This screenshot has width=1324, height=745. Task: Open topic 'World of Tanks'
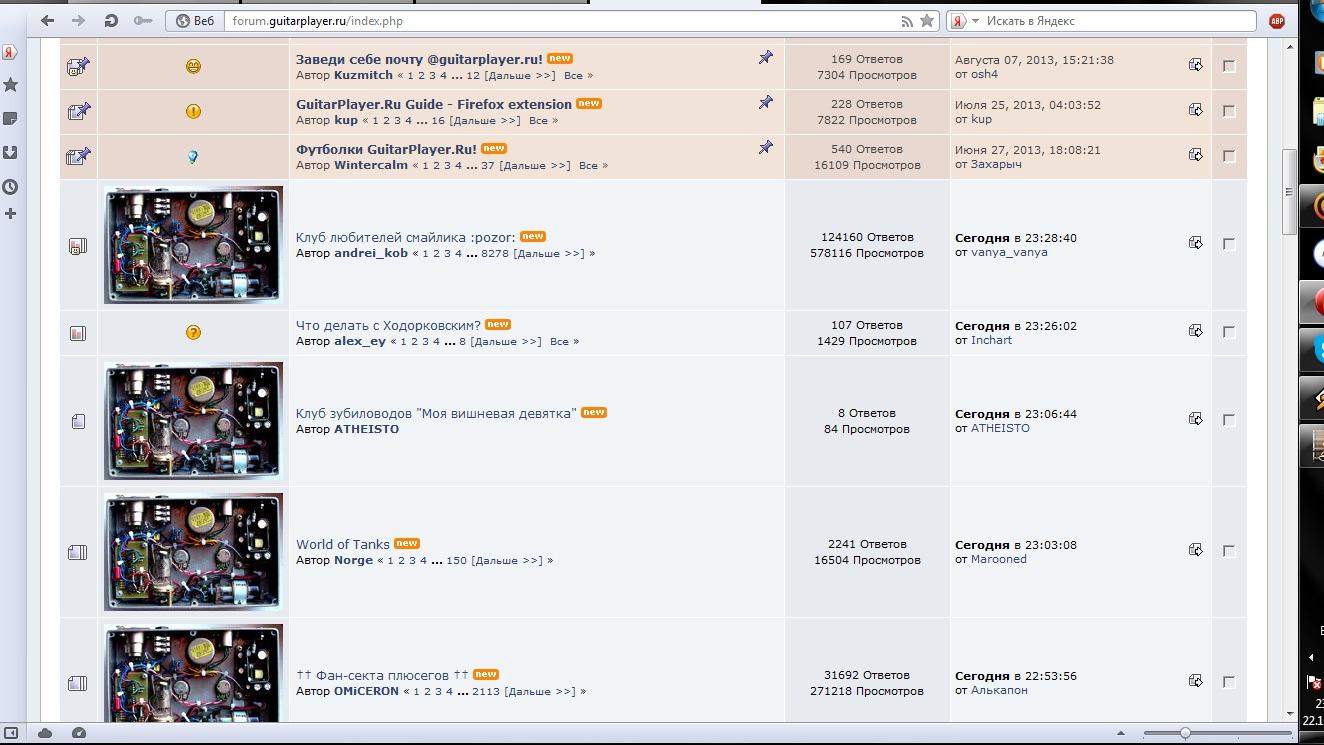[x=343, y=545]
